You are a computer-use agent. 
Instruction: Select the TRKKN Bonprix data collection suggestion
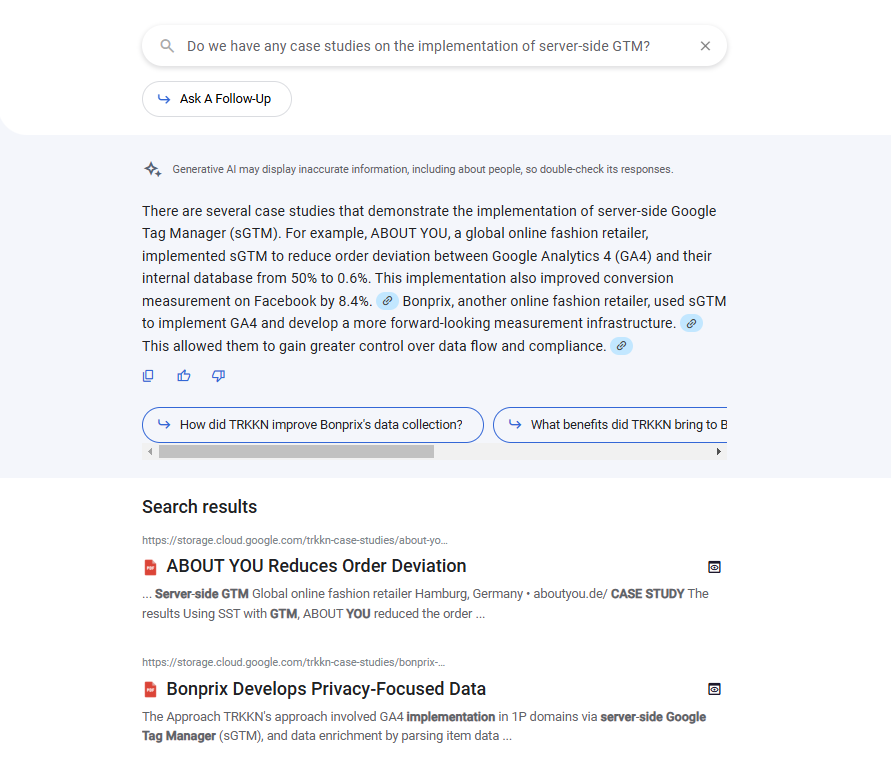tap(312, 424)
